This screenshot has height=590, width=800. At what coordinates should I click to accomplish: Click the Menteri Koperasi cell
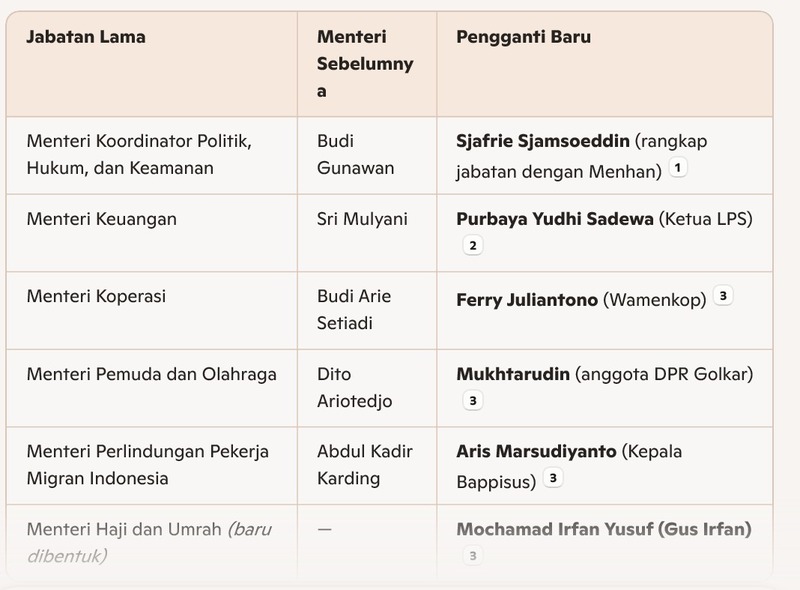(x=152, y=310)
